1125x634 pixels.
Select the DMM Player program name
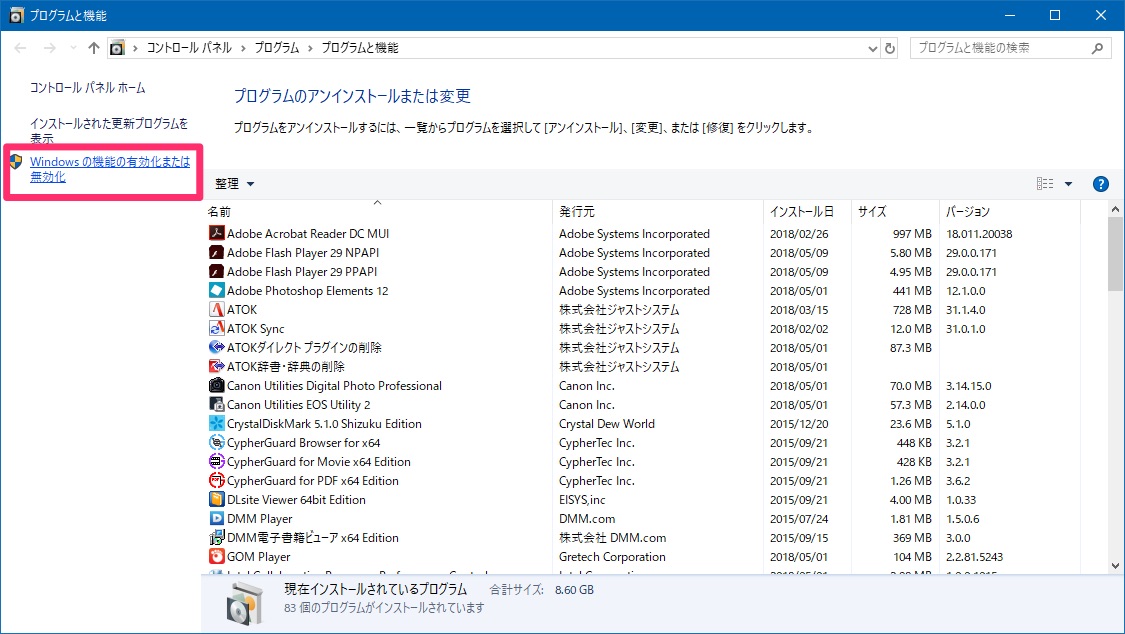point(260,519)
